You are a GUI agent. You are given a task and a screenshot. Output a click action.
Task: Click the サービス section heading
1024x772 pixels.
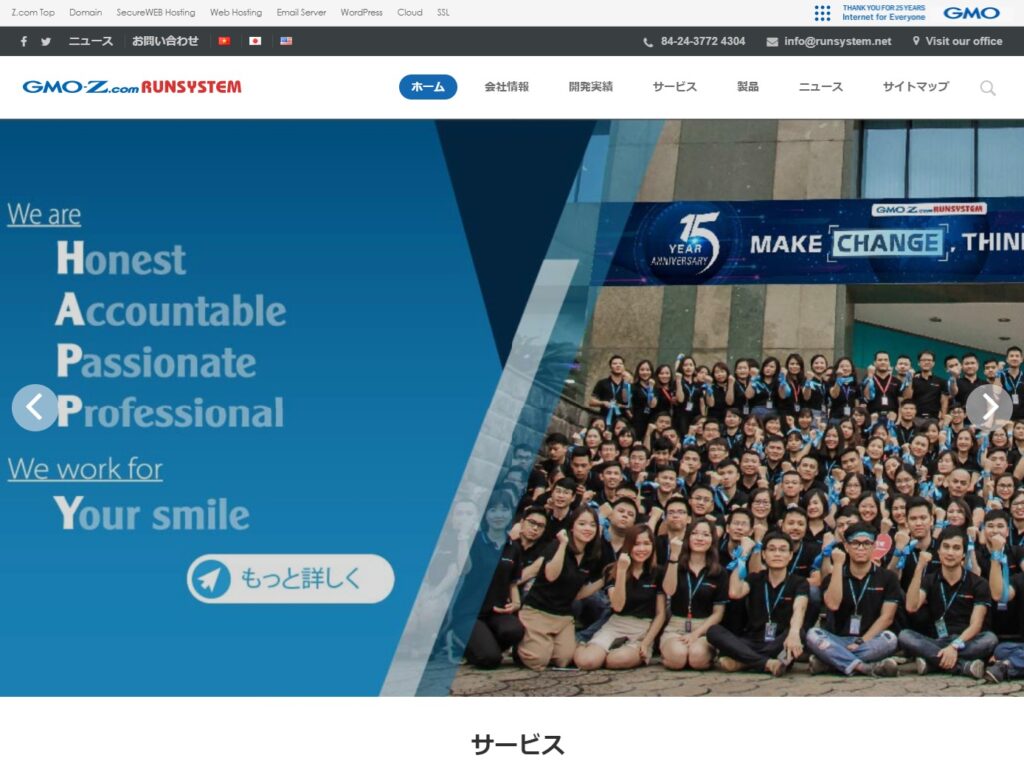(x=517, y=745)
